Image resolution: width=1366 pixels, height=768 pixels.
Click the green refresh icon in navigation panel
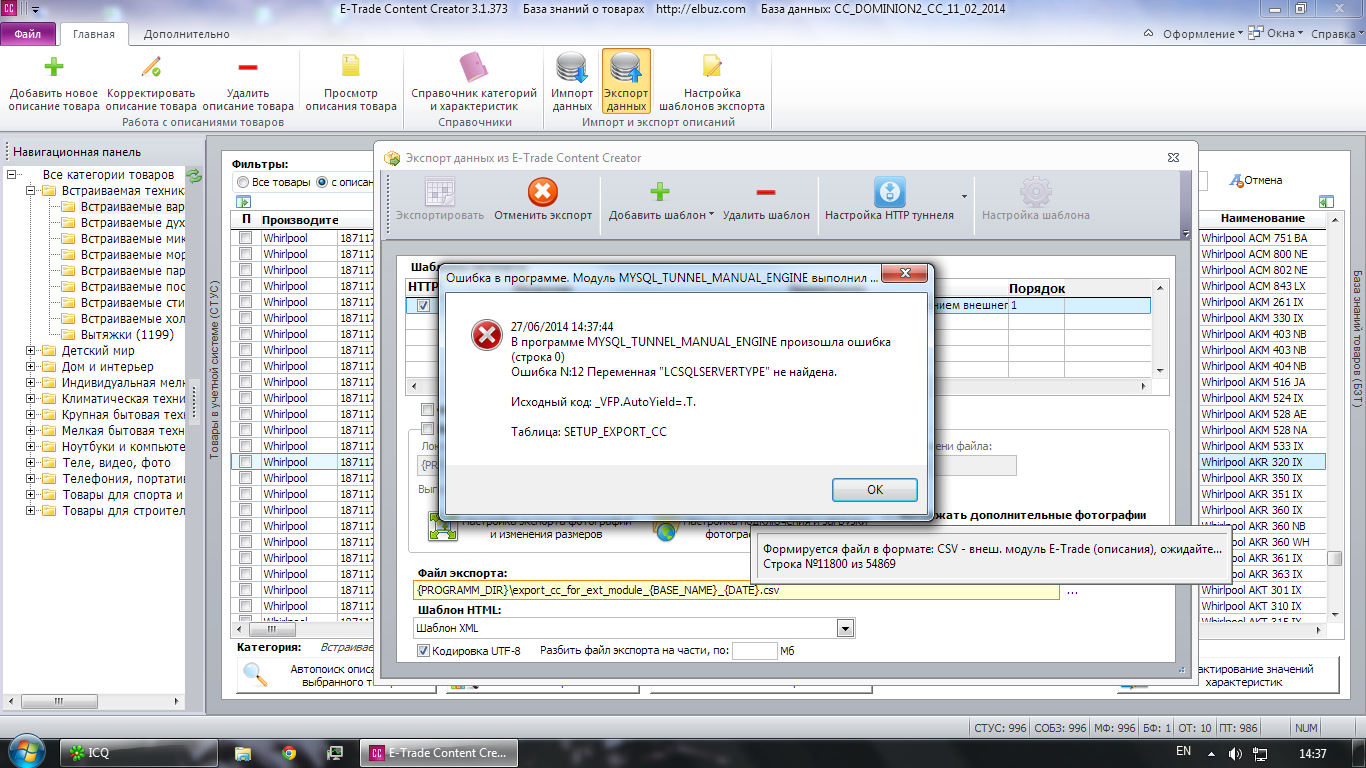coord(194,175)
